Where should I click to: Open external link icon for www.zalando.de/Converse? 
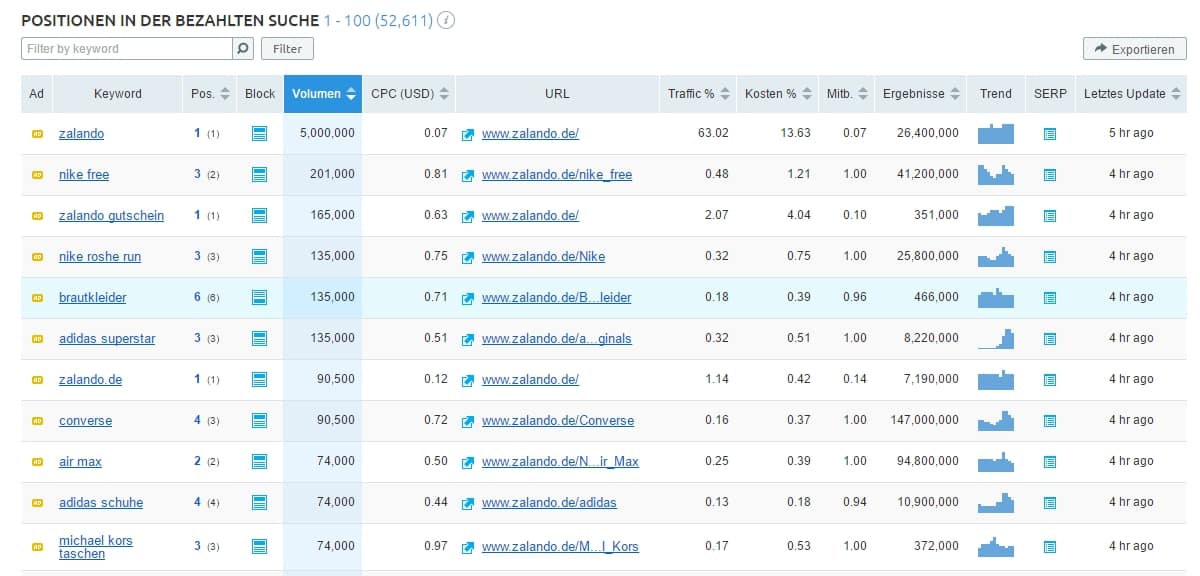point(467,421)
